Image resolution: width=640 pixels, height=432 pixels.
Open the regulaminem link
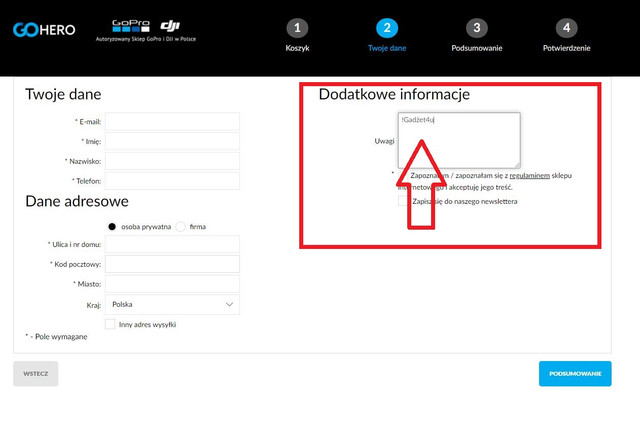[x=529, y=176]
